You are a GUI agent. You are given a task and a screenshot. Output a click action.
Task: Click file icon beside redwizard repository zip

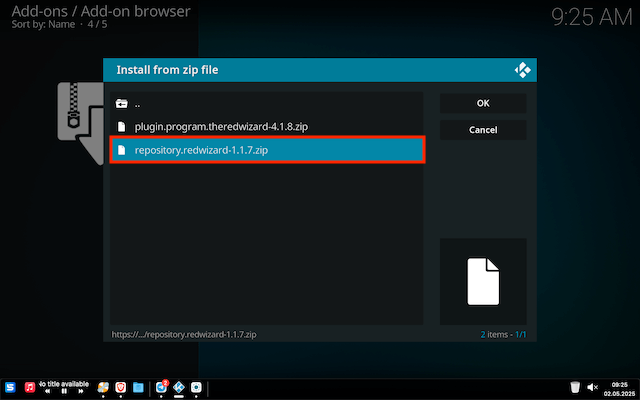coord(121,150)
